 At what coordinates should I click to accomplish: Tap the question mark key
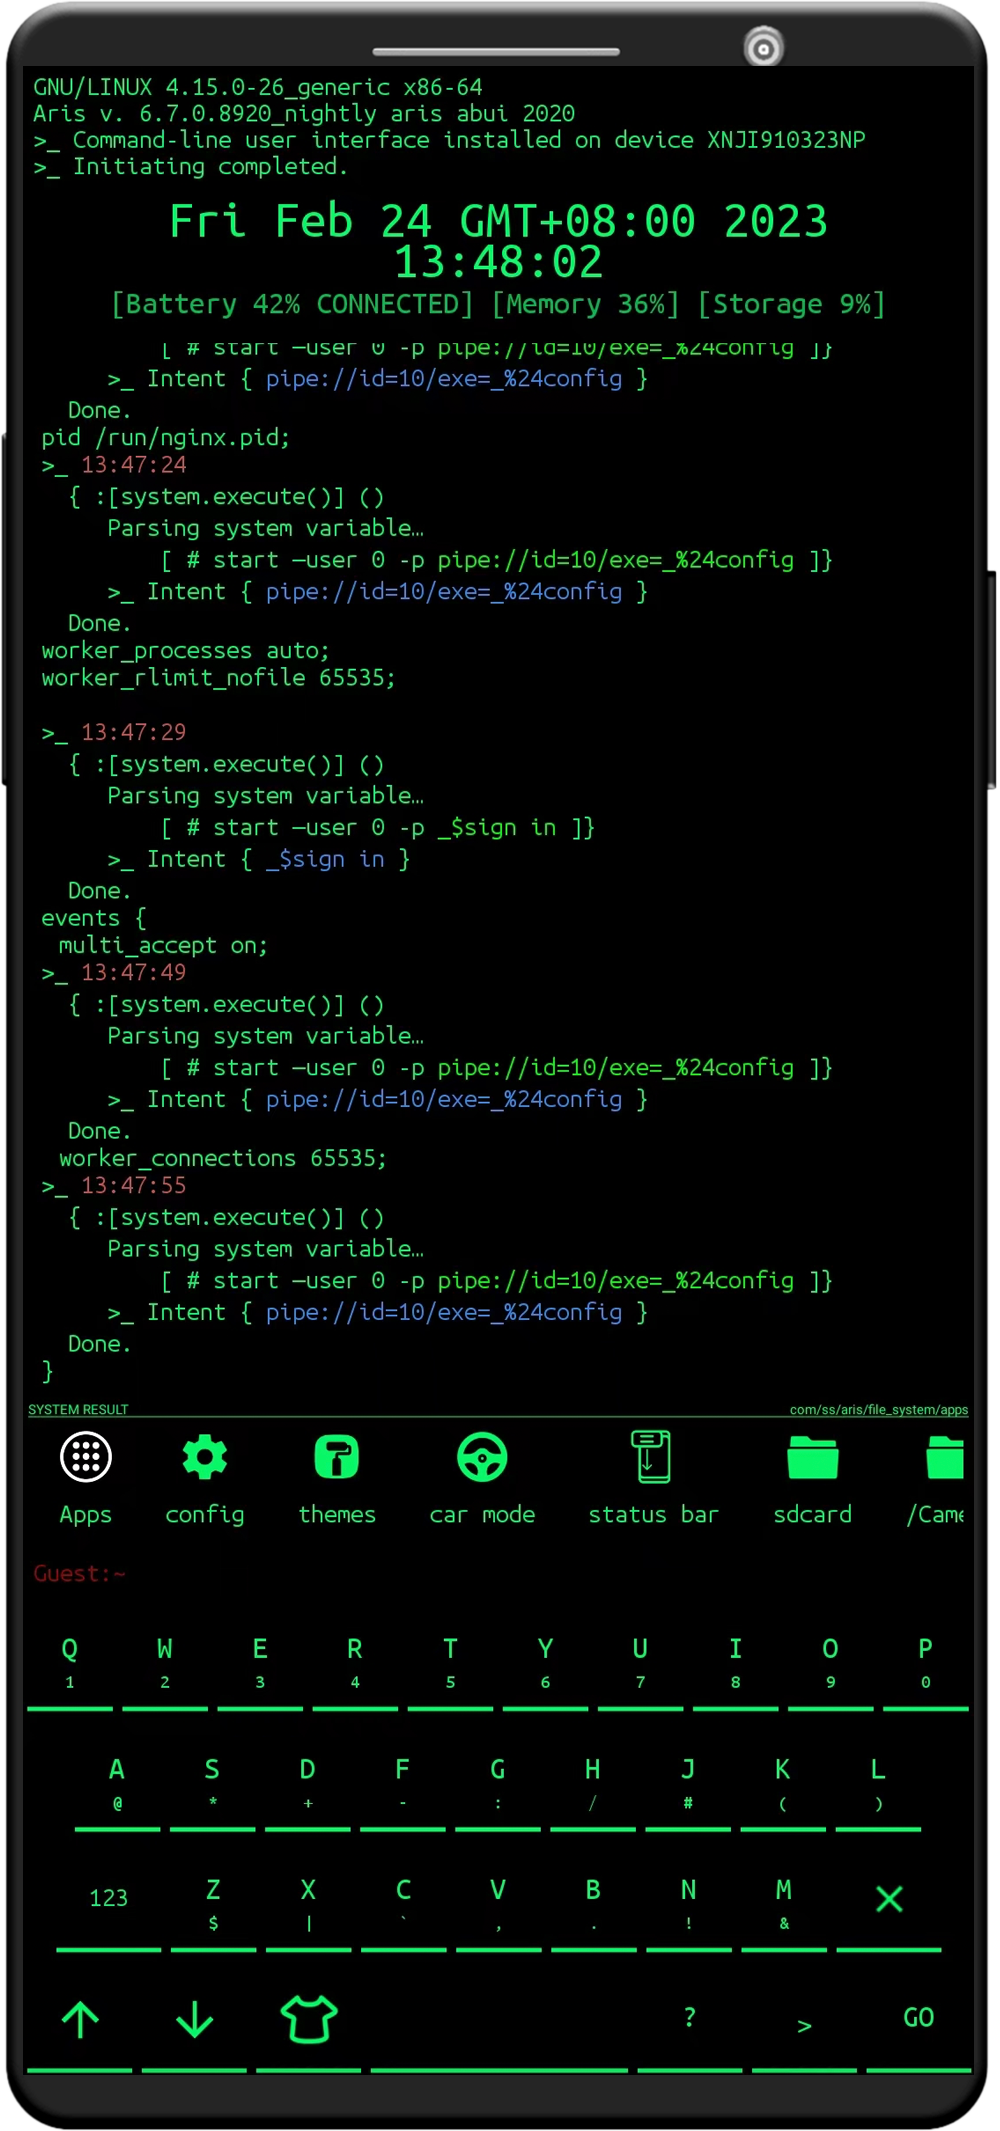point(690,2019)
